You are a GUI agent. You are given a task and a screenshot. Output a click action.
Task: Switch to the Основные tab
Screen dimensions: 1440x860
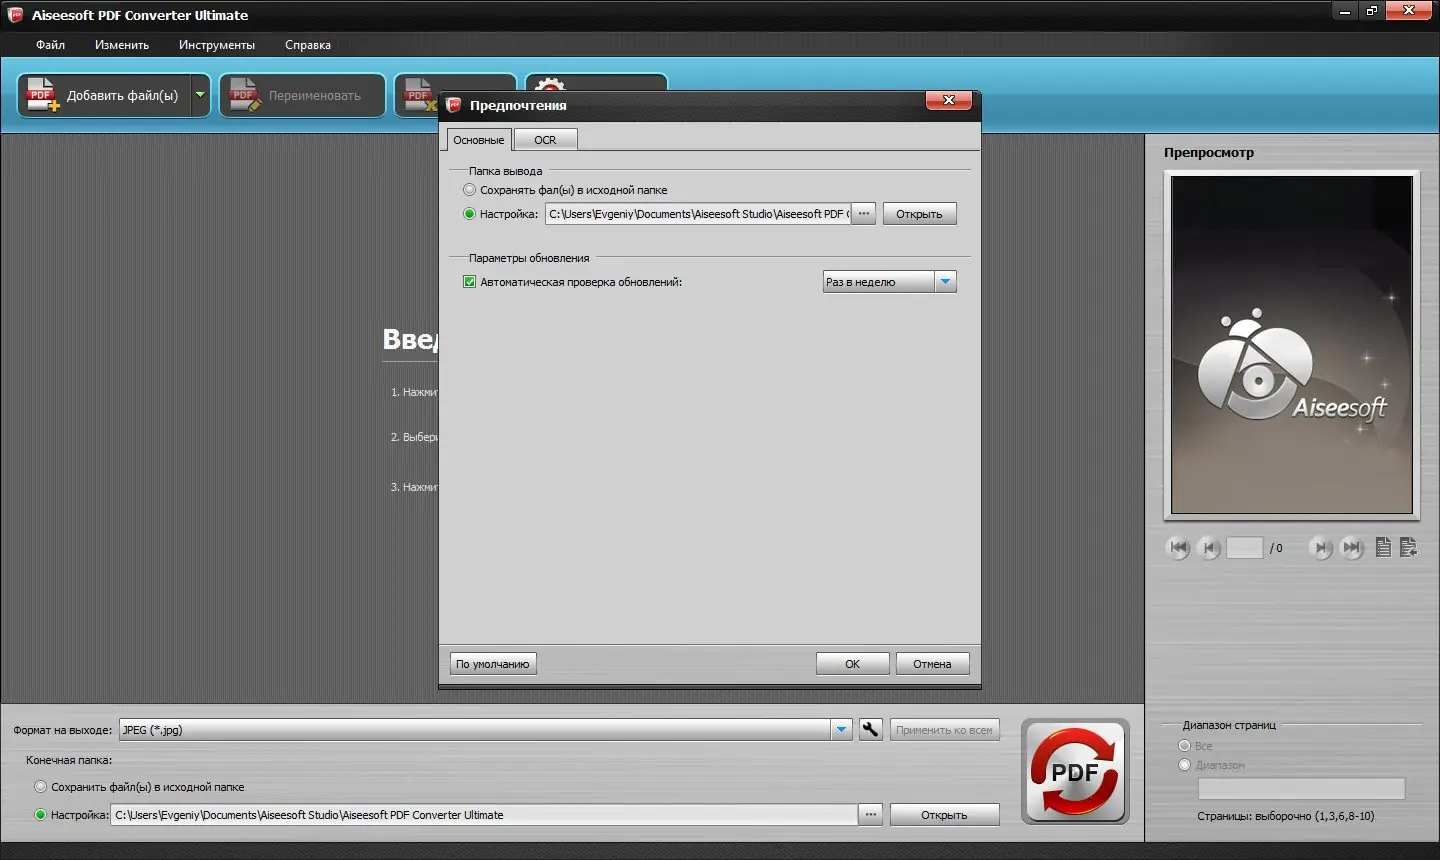[x=478, y=140]
